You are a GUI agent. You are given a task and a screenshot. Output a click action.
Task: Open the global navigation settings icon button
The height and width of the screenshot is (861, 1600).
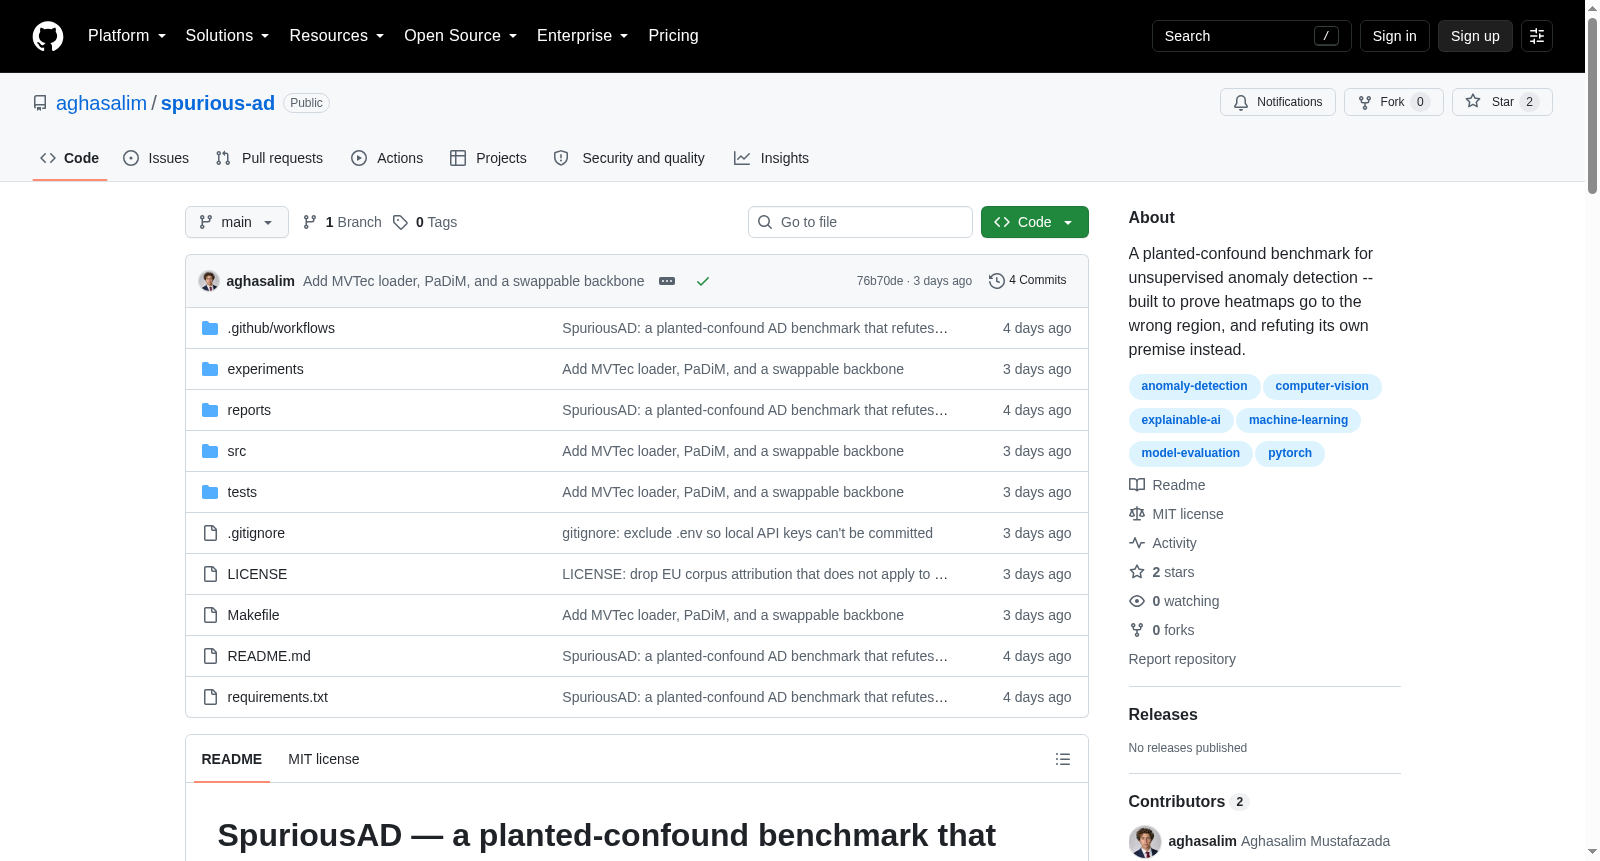click(x=1537, y=36)
